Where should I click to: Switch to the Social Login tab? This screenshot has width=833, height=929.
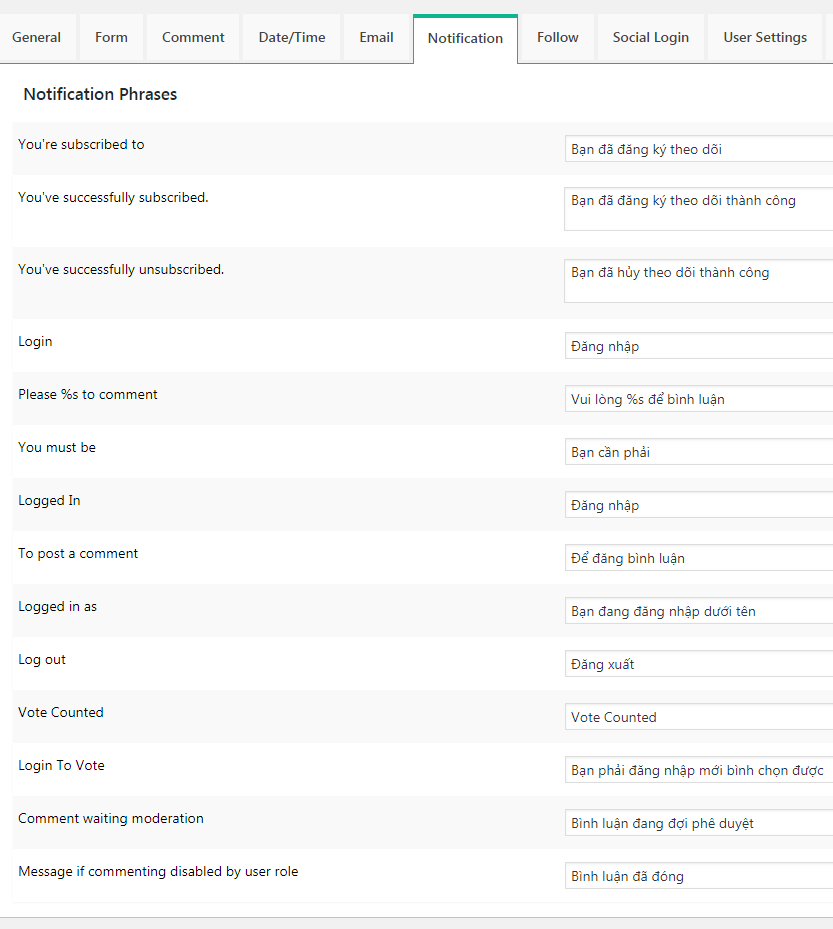click(650, 37)
